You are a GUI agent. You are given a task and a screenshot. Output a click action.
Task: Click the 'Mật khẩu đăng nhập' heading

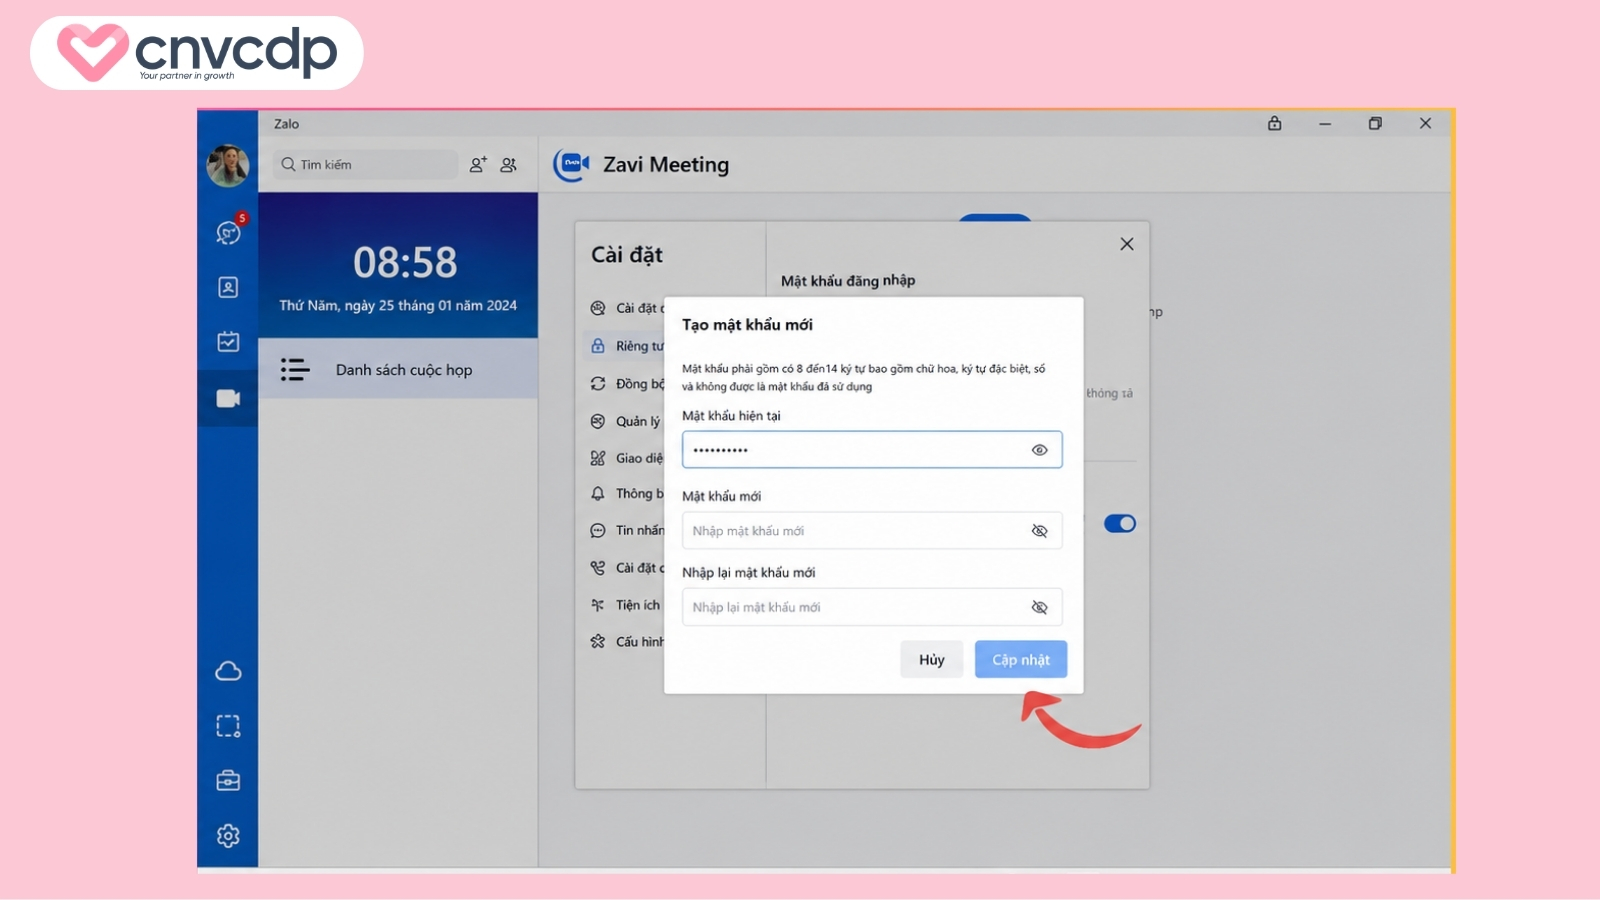[848, 281]
